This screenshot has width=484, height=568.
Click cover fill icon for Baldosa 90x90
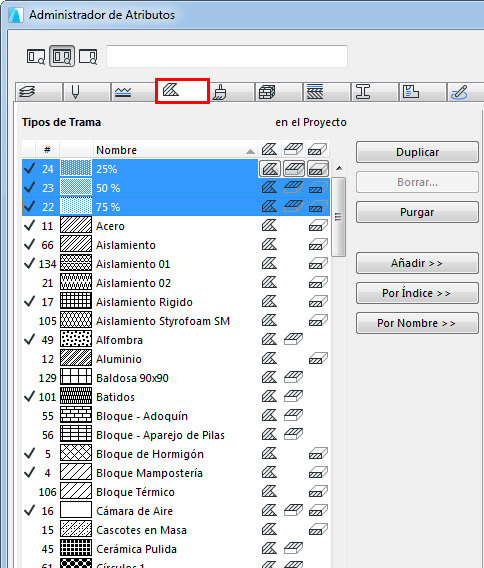[x=293, y=377]
